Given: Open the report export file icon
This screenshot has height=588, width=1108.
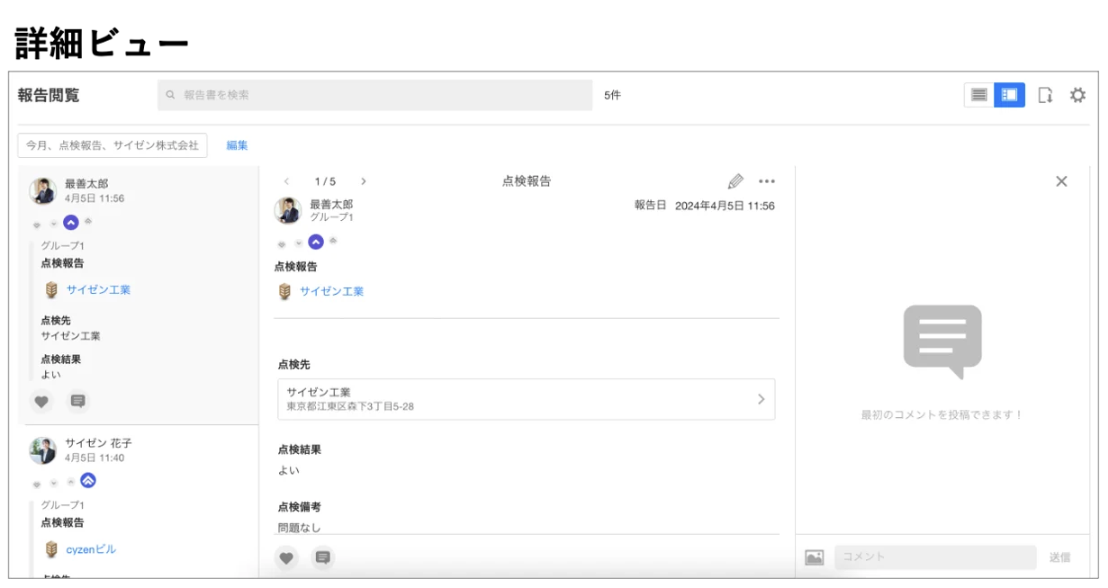Looking at the screenshot, I should (1045, 95).
